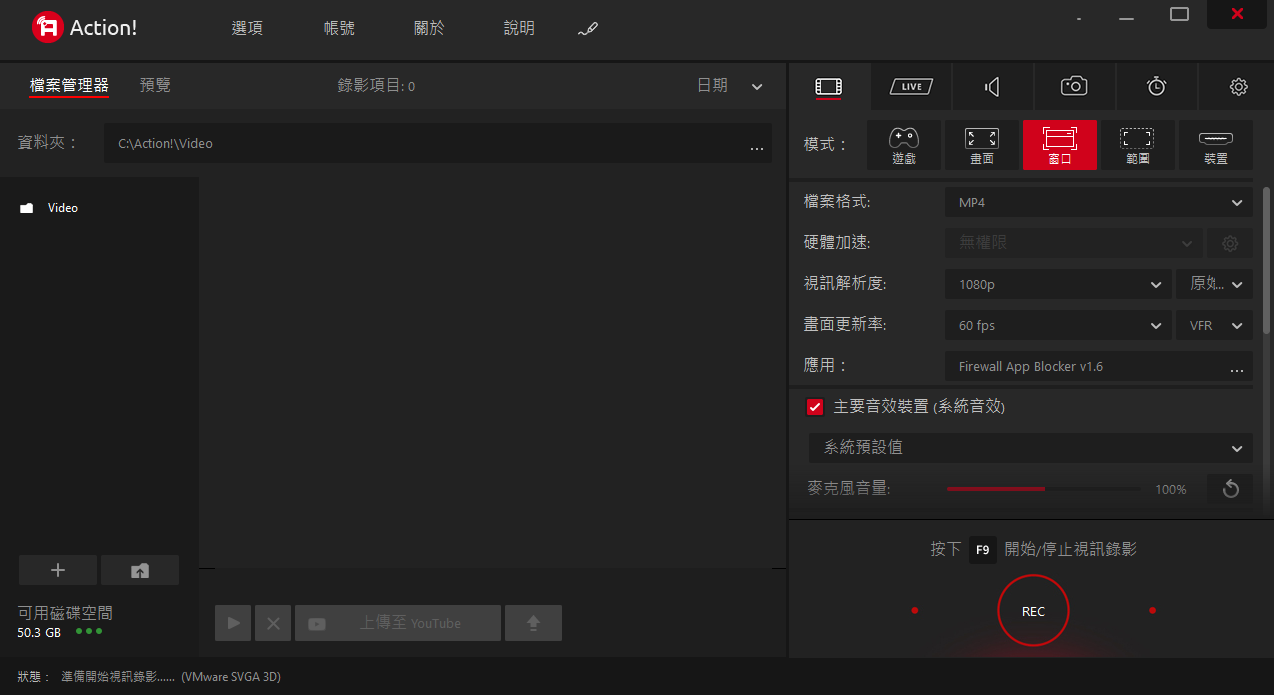
Task: Select the device (裝置) recording mode
Action: click(1215, 145)
